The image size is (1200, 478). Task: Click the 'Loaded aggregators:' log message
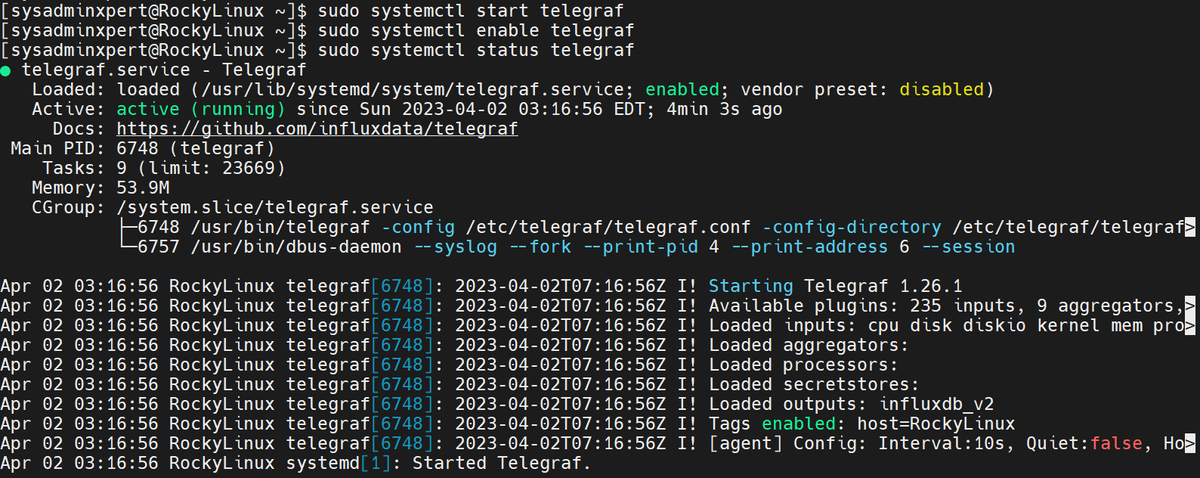point(808,346)
